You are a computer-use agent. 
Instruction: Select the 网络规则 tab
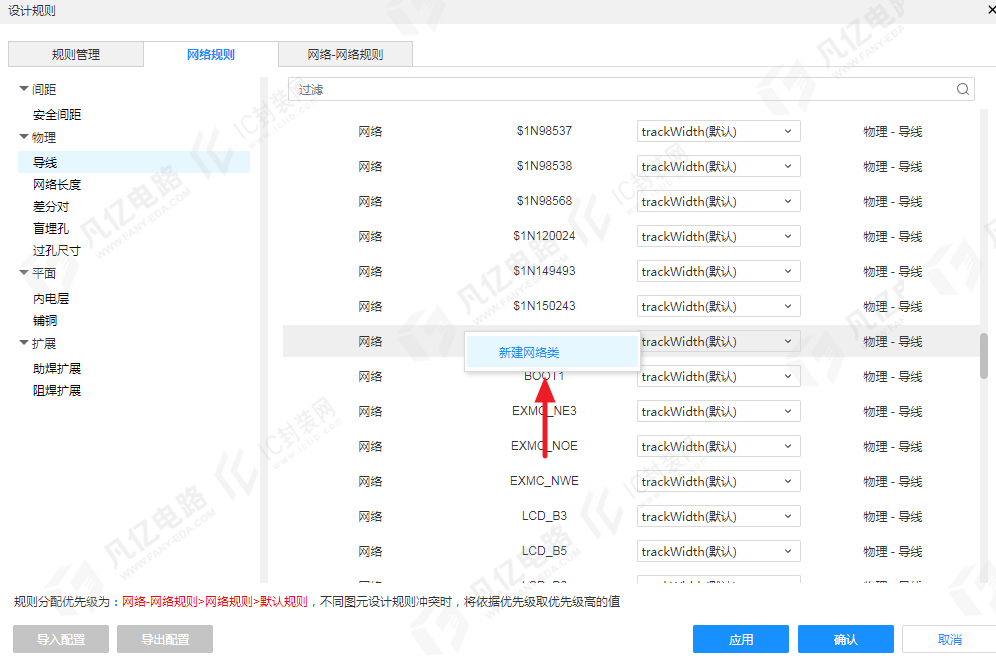coord(210,55)
